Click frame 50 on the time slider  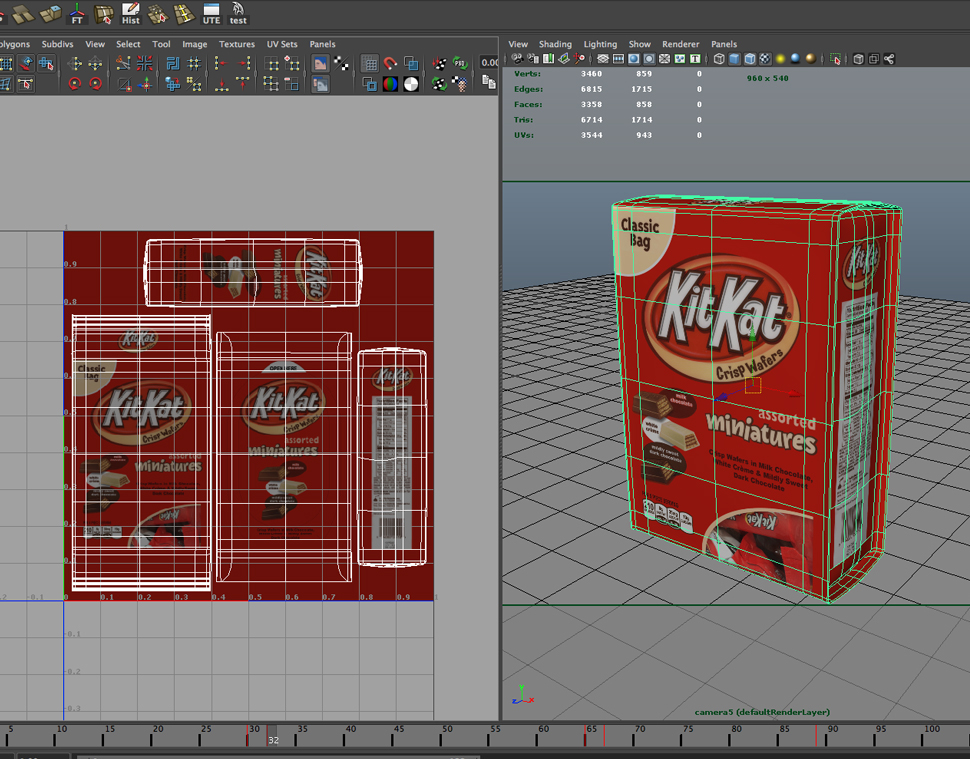click(x=447, y=734)
